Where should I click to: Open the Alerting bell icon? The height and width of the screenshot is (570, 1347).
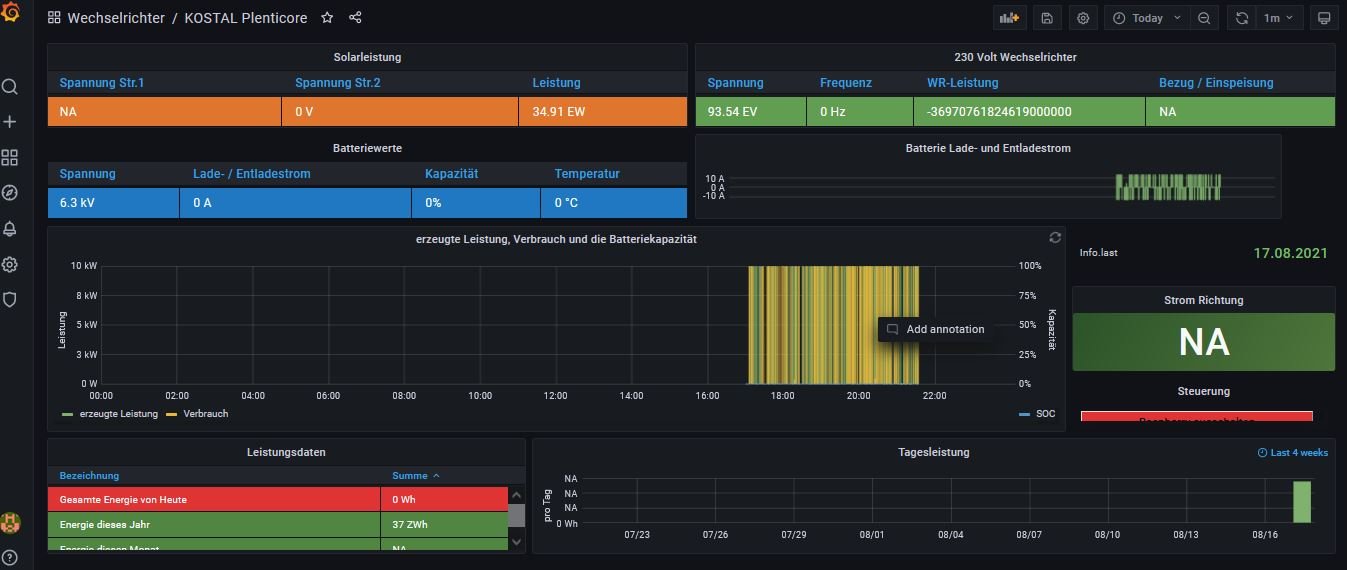coord(10,229)
